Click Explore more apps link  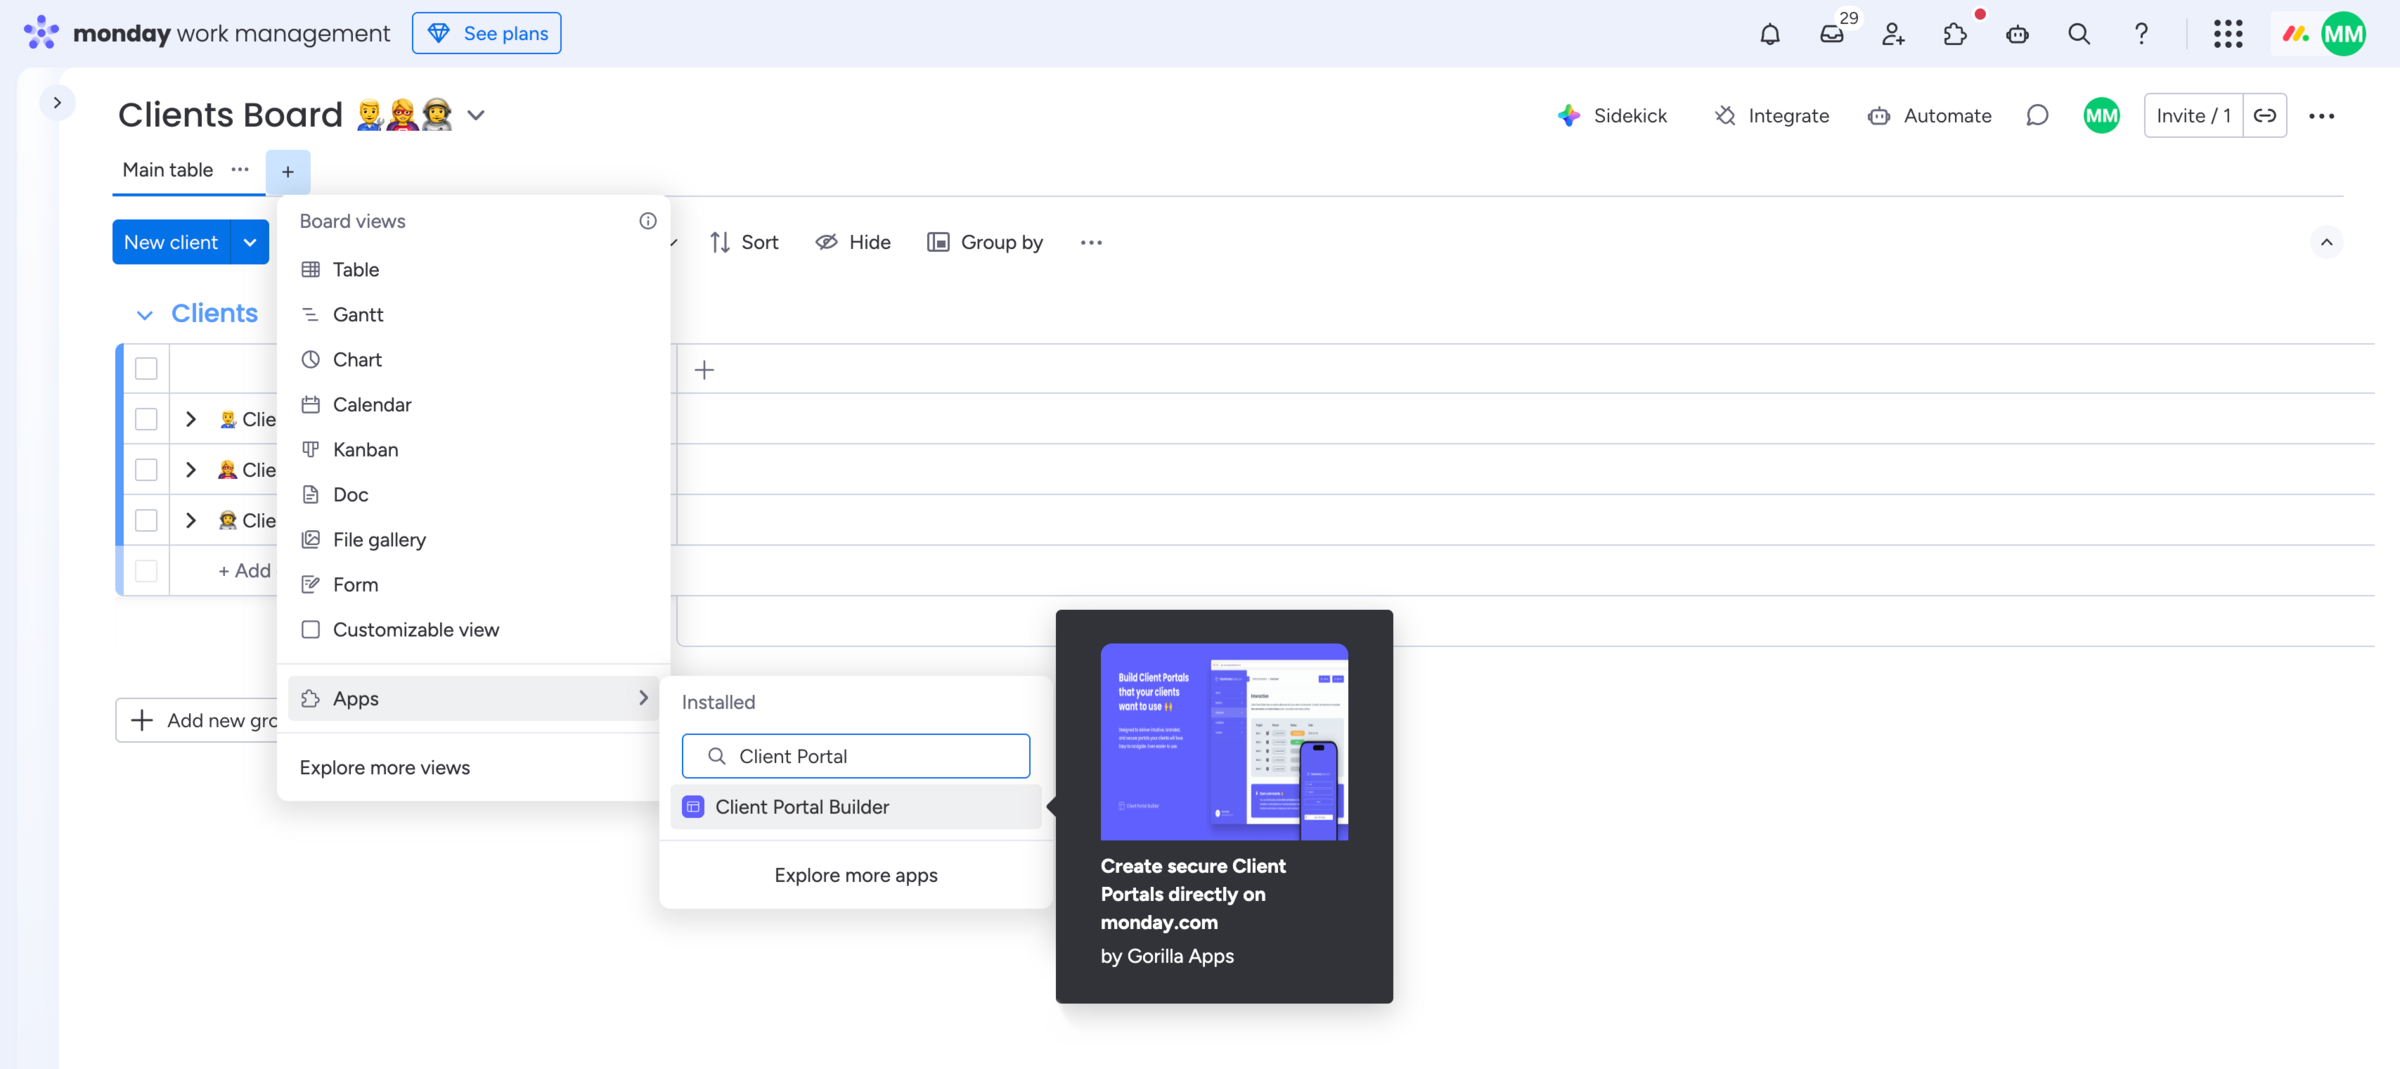coord(856,875)
